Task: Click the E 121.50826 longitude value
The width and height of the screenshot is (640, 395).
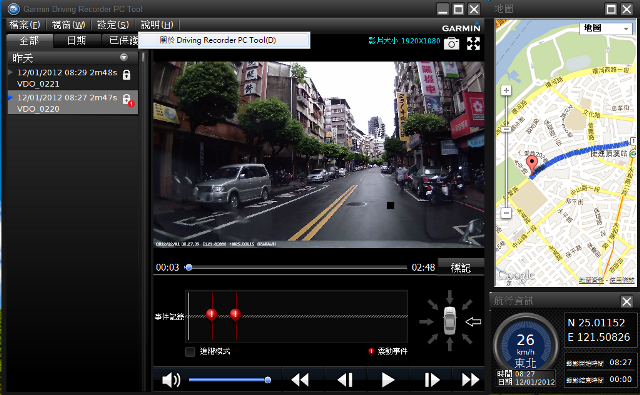Action: (x=599, y=337)
